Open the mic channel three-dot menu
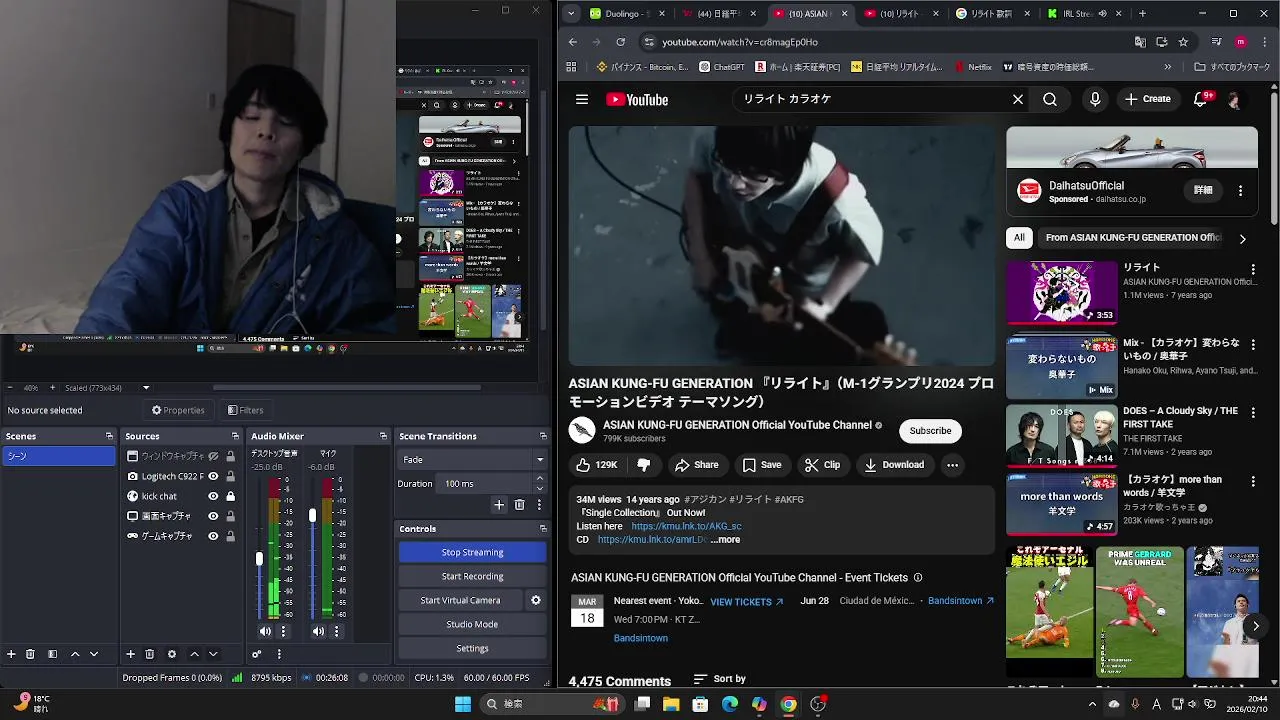This screenshot has height=720, width=1280. tap(336, 631)
